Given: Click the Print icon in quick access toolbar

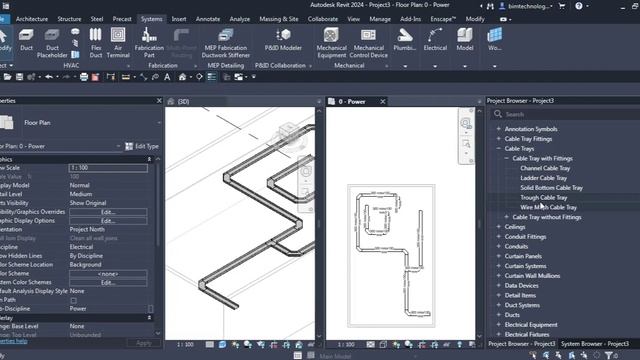Looking at the screenshot, I should coord(84,77).
